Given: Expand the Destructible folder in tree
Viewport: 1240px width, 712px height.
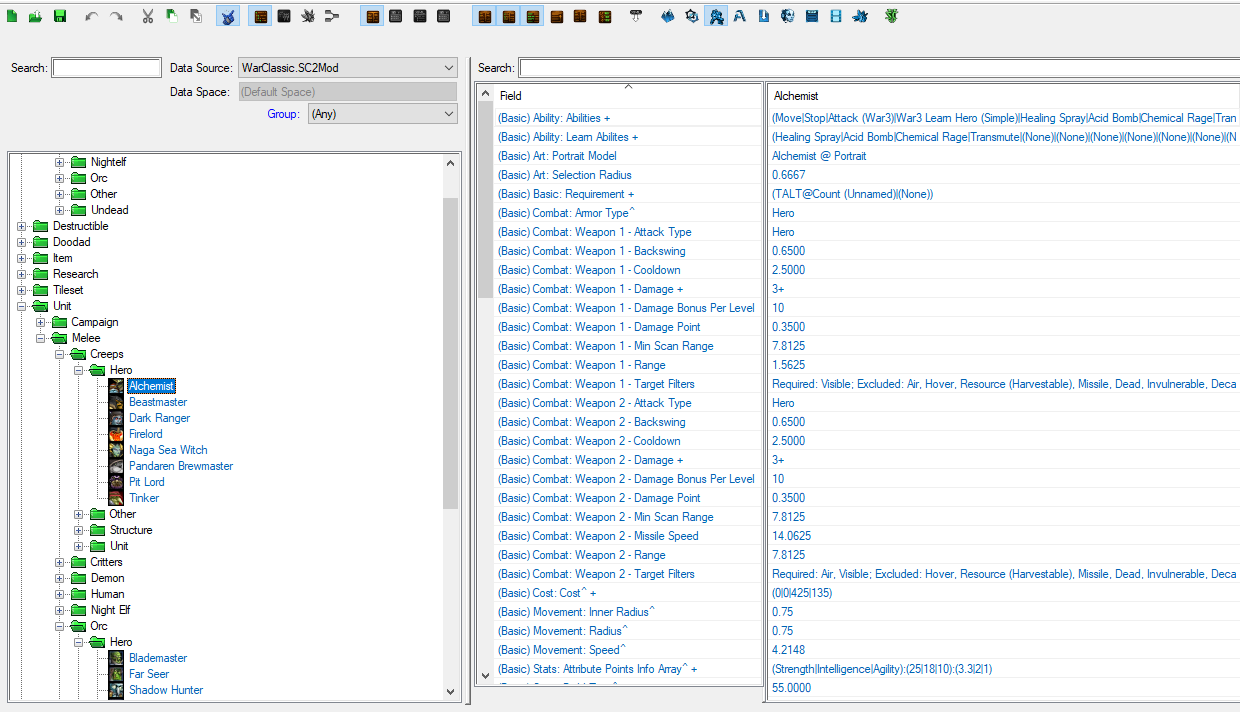Looking at the screenshot, I should pyautogui.click(x=22, y=226).
